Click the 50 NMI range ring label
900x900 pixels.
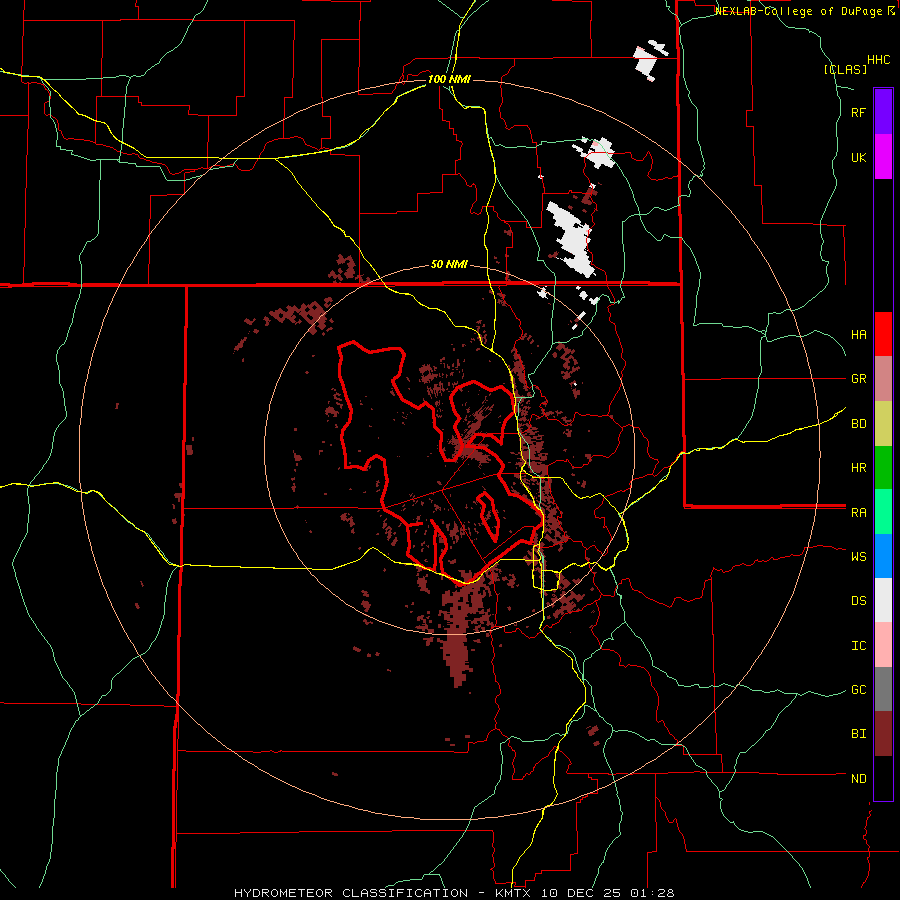[x=449, y=265]
